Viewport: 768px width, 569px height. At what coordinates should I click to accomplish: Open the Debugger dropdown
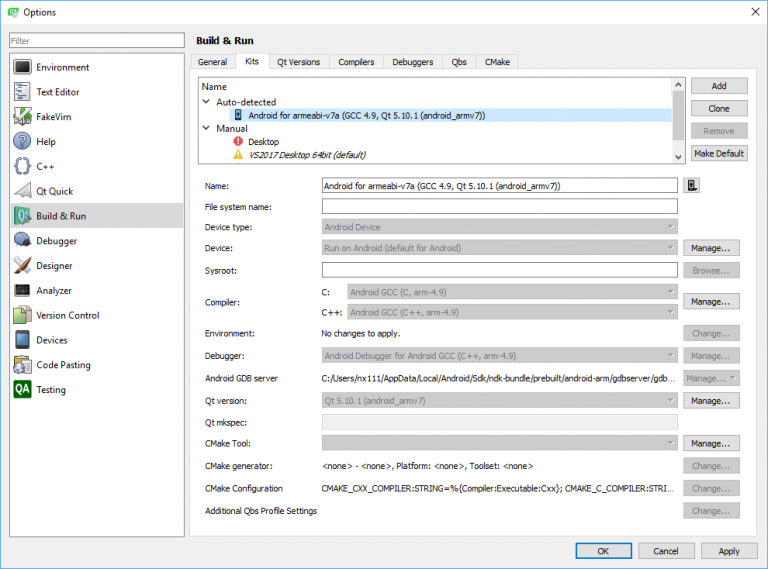(x=500, y=356)
